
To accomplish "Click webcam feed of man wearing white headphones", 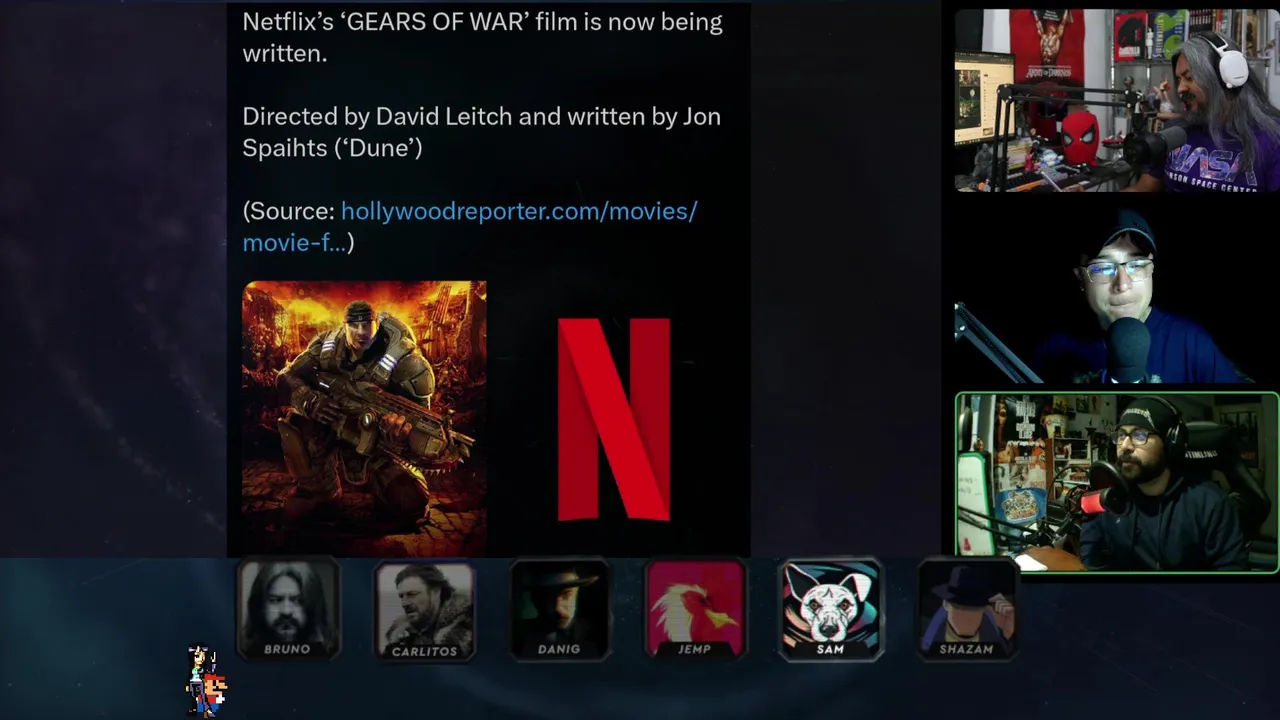I will [x=1117, y=100].
